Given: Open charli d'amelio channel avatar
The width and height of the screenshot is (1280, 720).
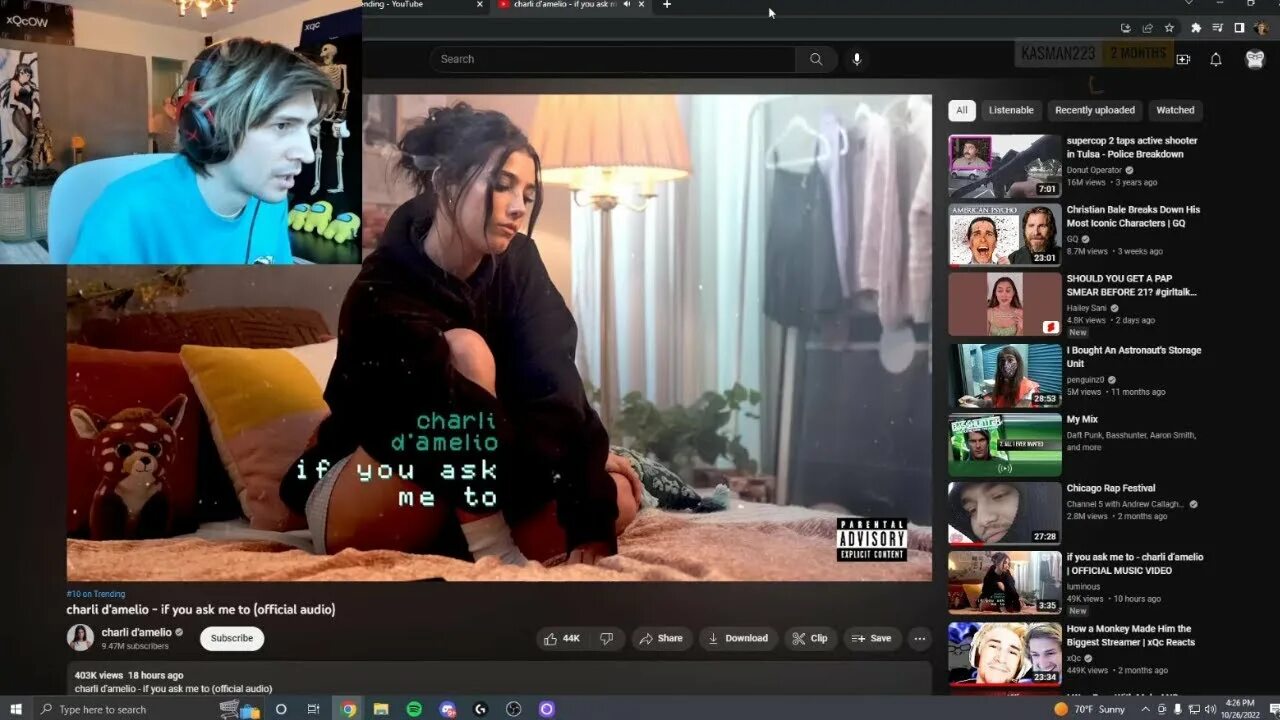Looking at the screenshot, I should 80,637.
